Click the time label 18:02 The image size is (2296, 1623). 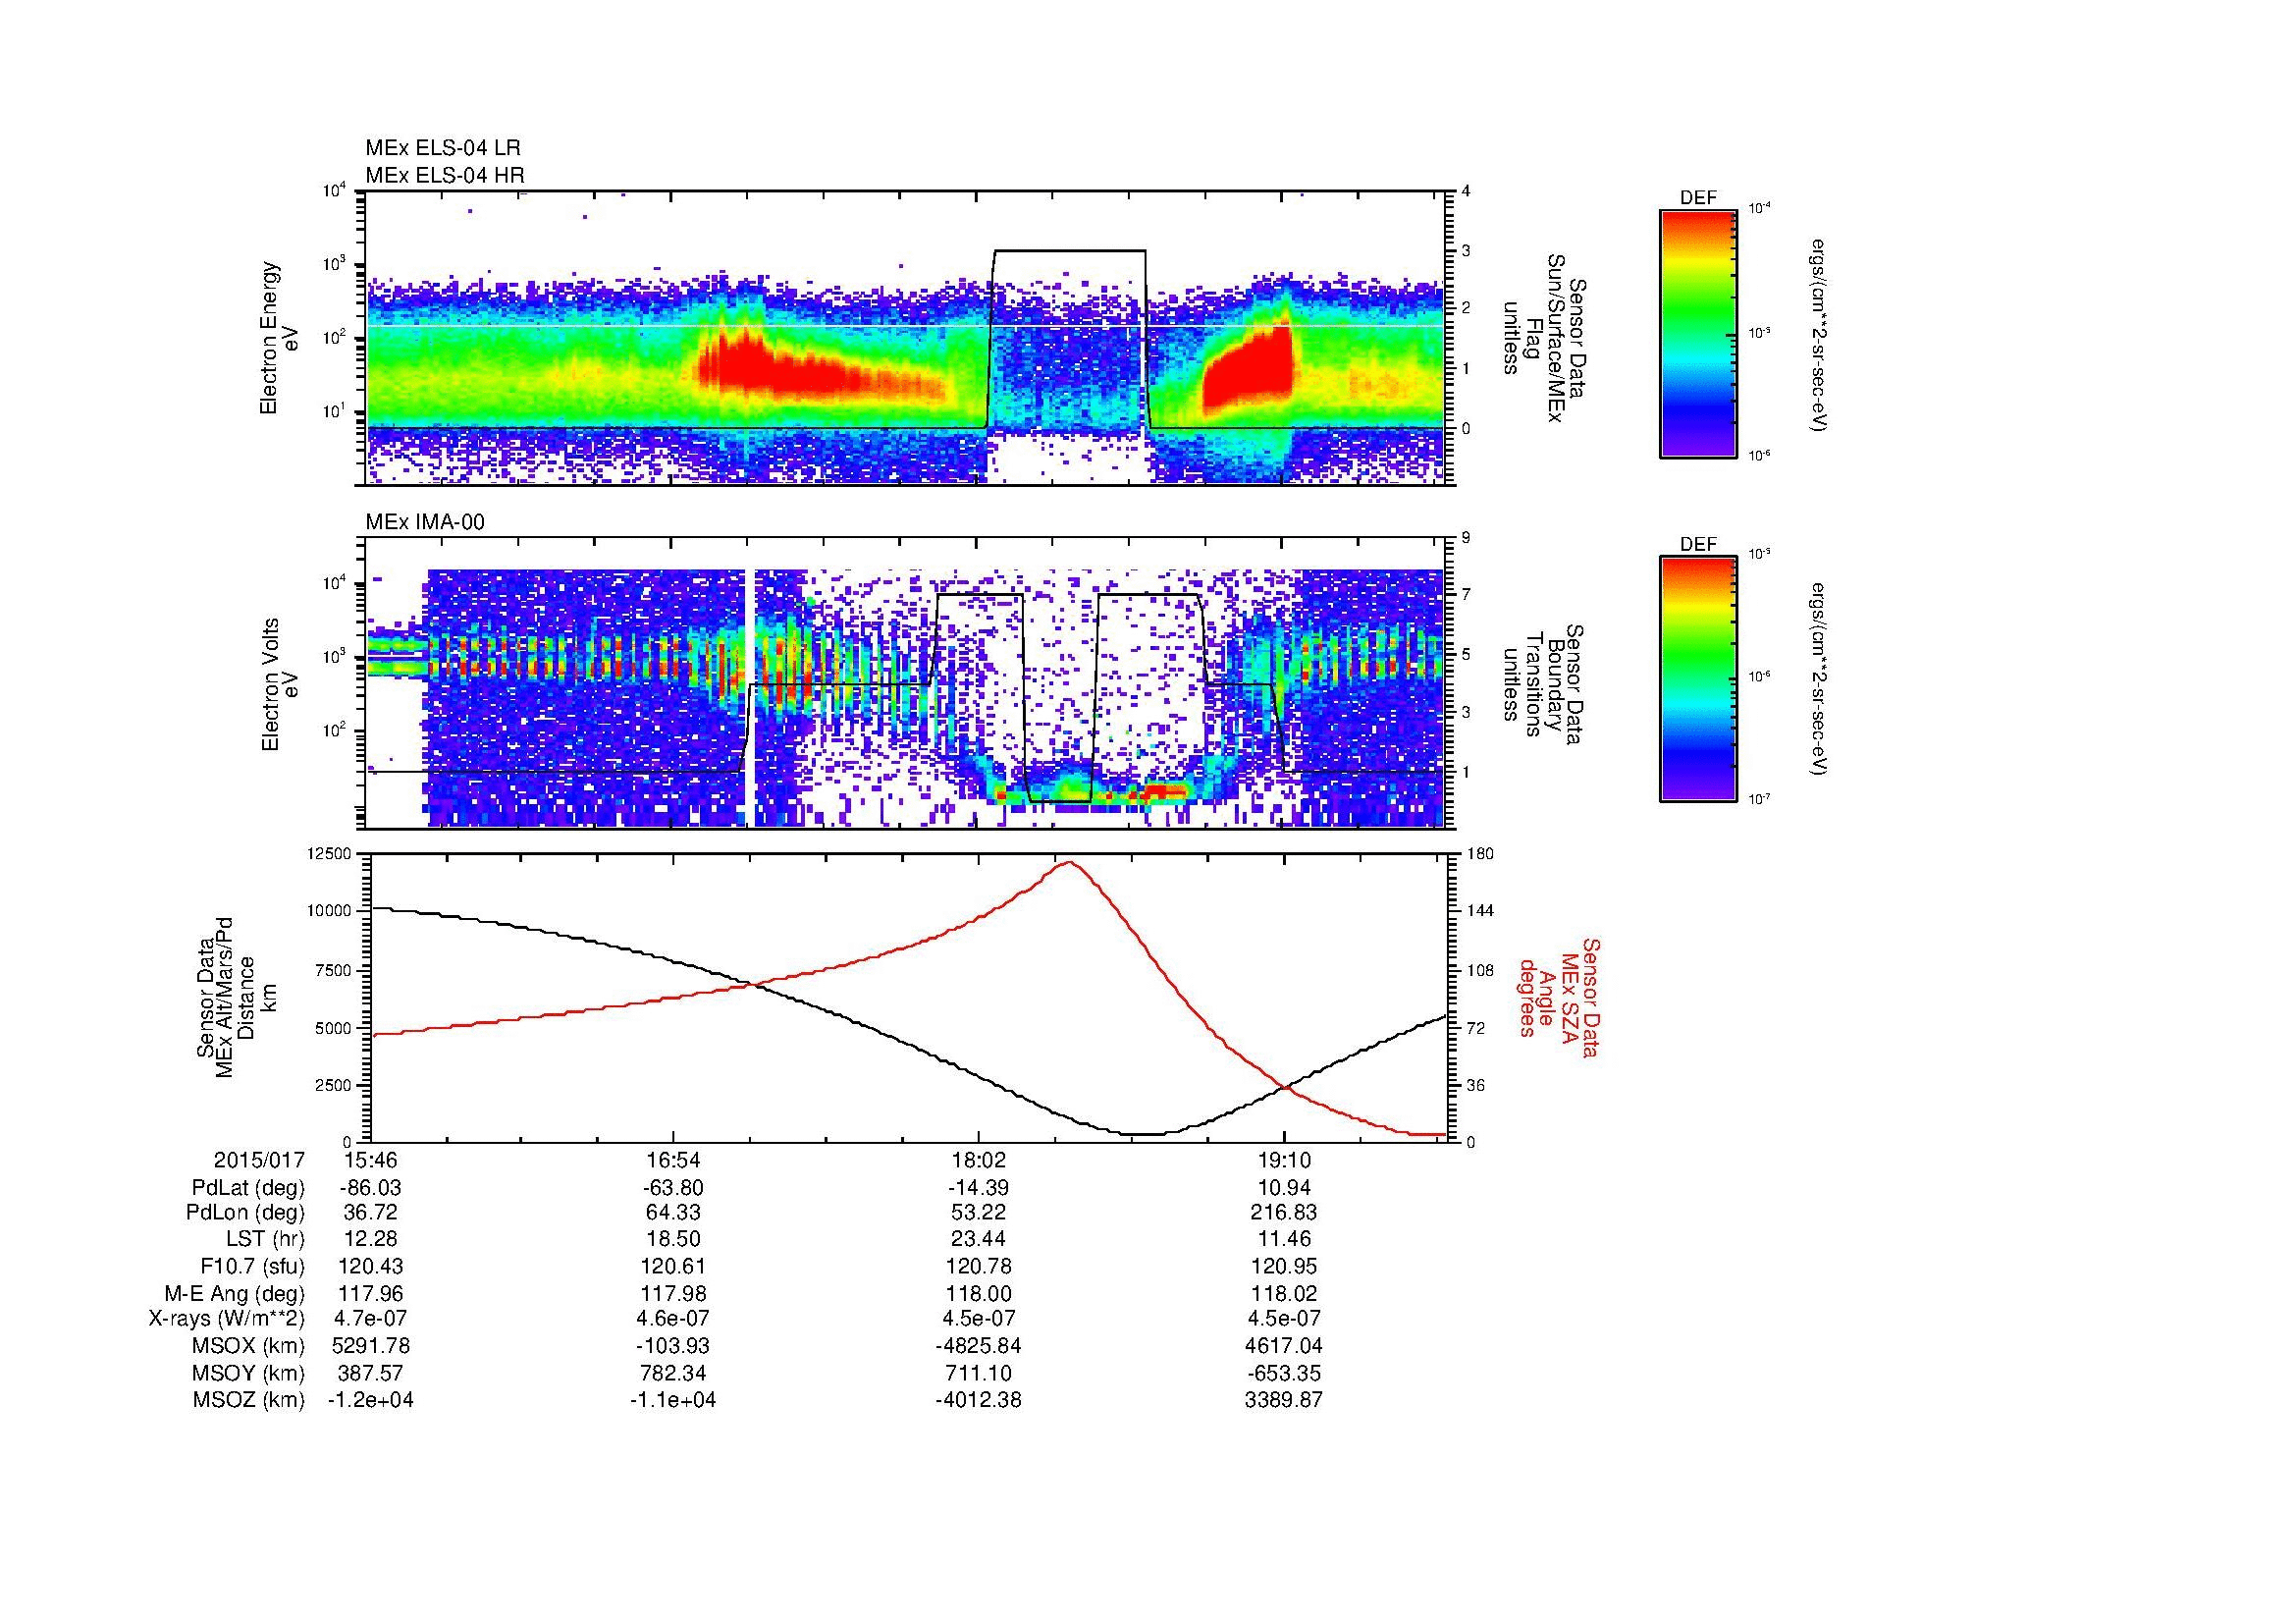(x=979, y=1161)
